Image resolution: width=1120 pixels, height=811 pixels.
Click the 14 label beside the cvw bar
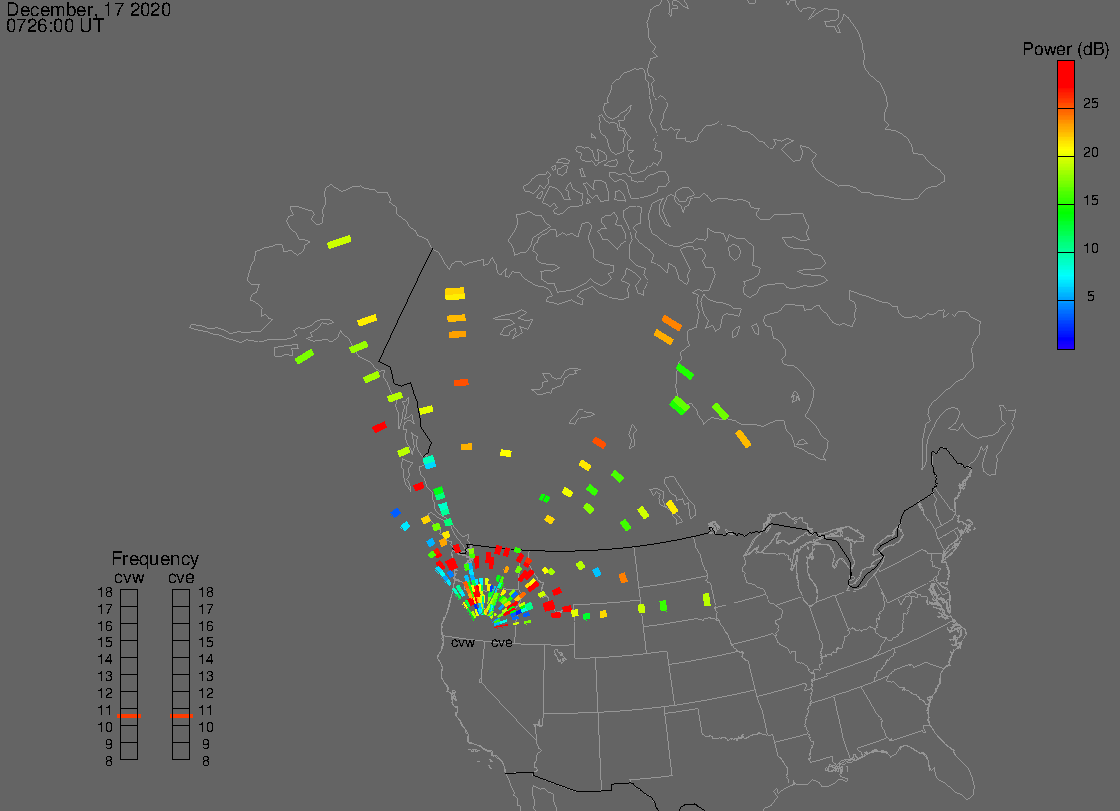click(x=105, y=660)
